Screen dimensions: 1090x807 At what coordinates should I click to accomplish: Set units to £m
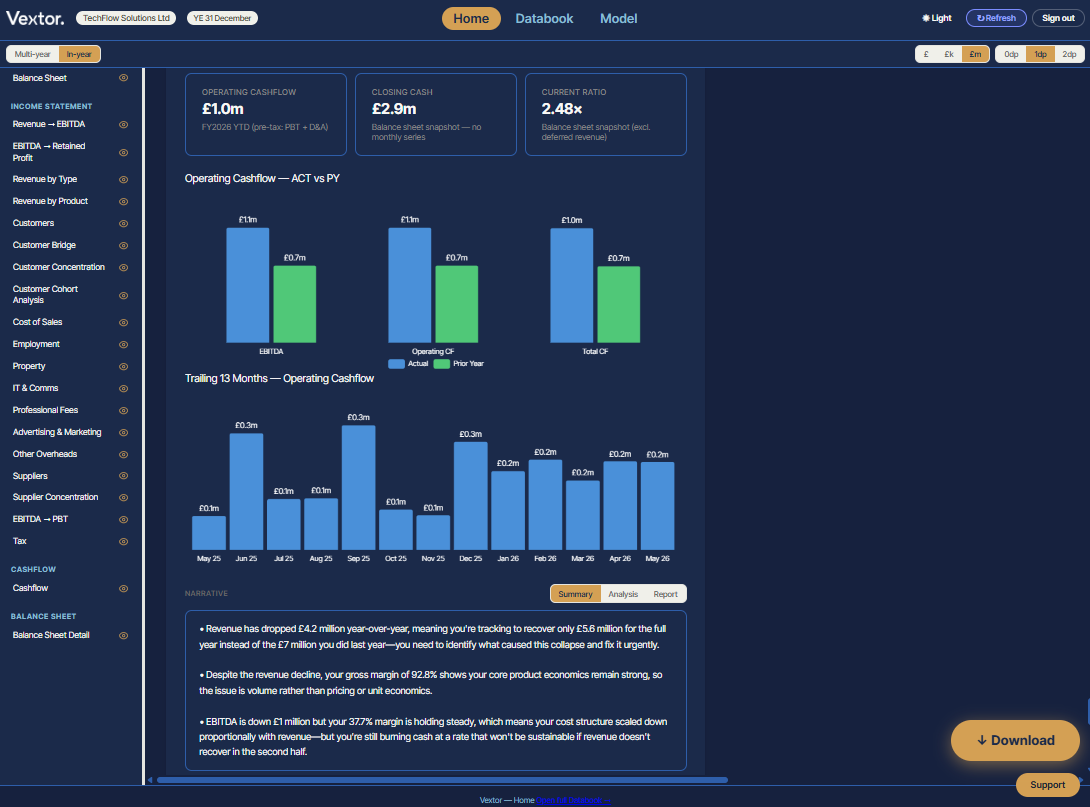[x=975, y=54]
